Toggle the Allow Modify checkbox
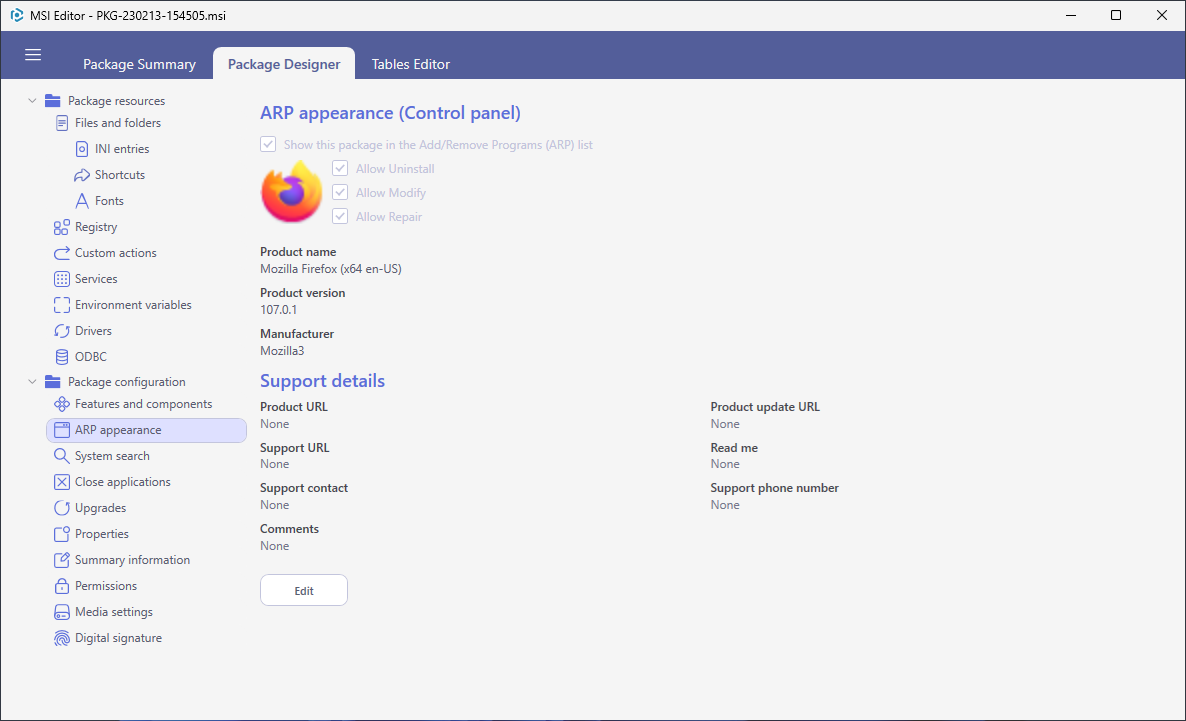 (x=340, y=192)
